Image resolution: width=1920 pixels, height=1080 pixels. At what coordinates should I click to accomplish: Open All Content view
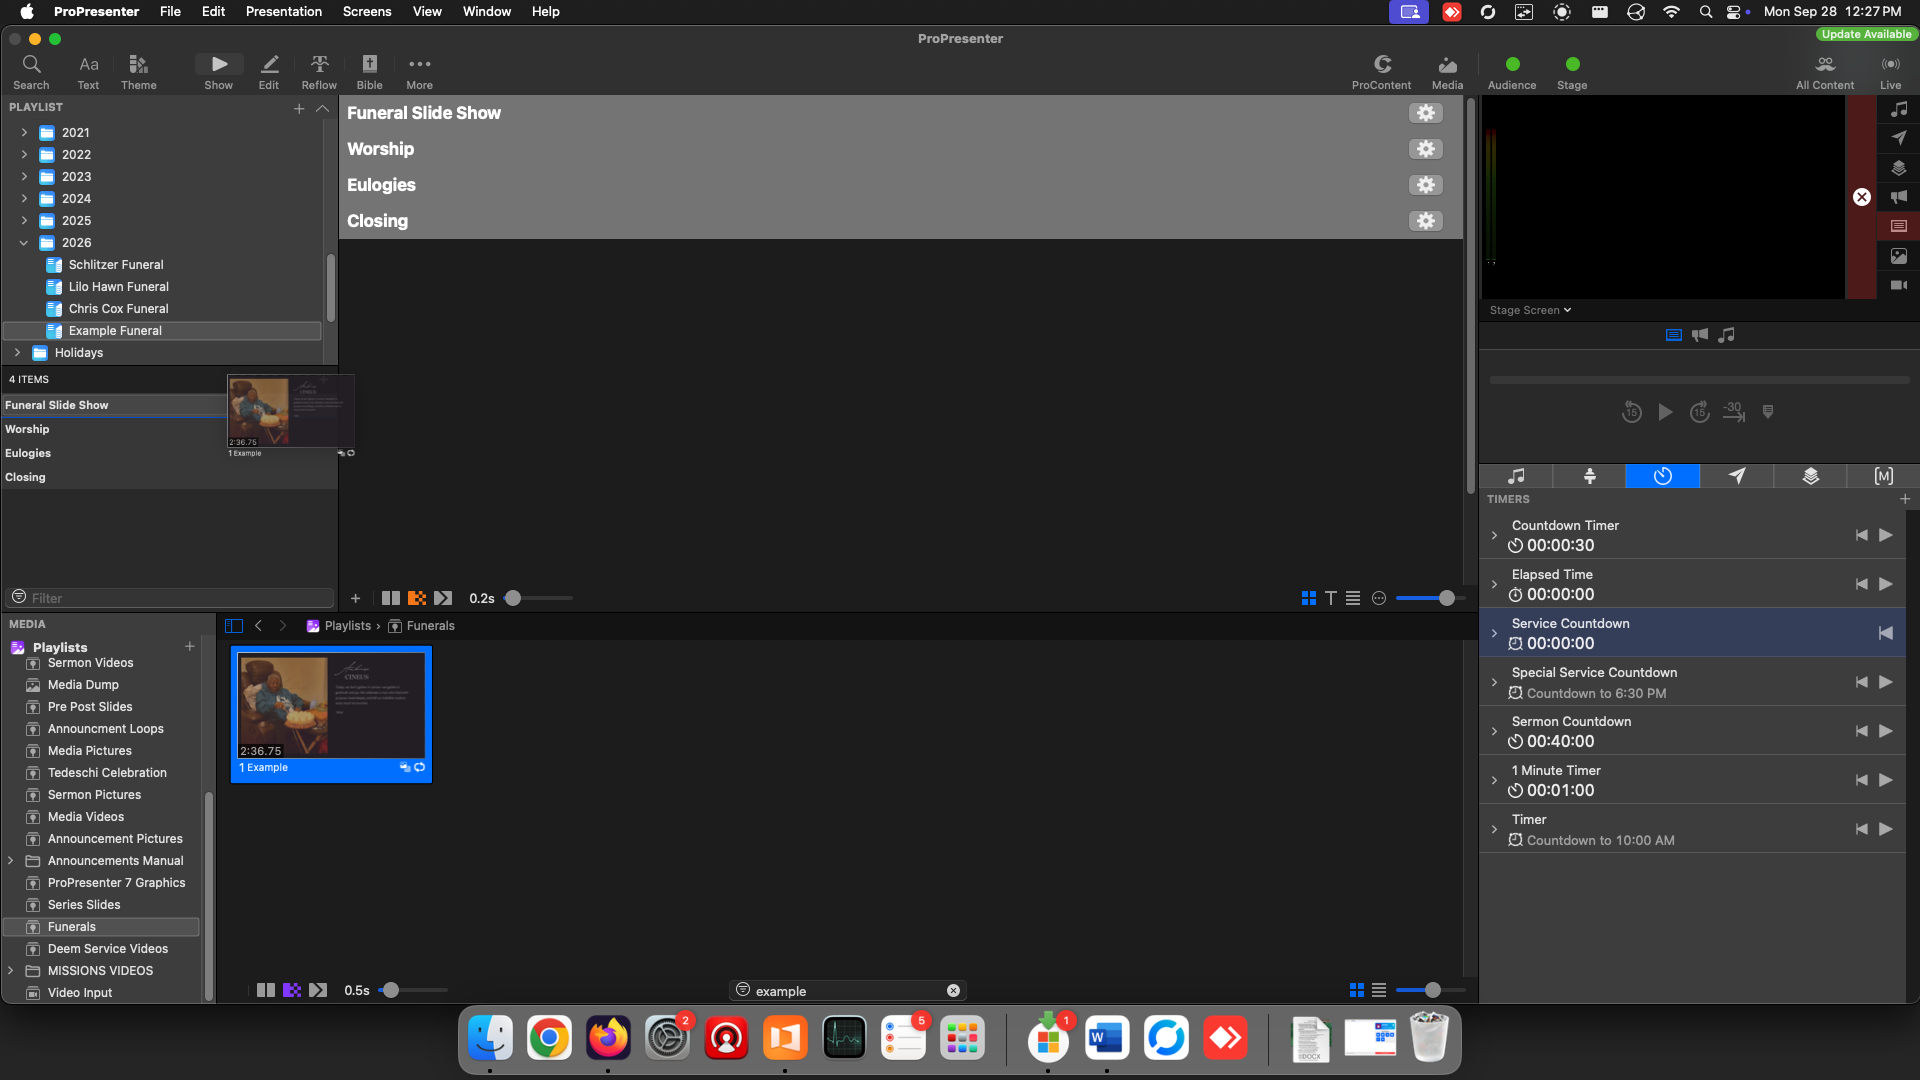(1825, 72)
